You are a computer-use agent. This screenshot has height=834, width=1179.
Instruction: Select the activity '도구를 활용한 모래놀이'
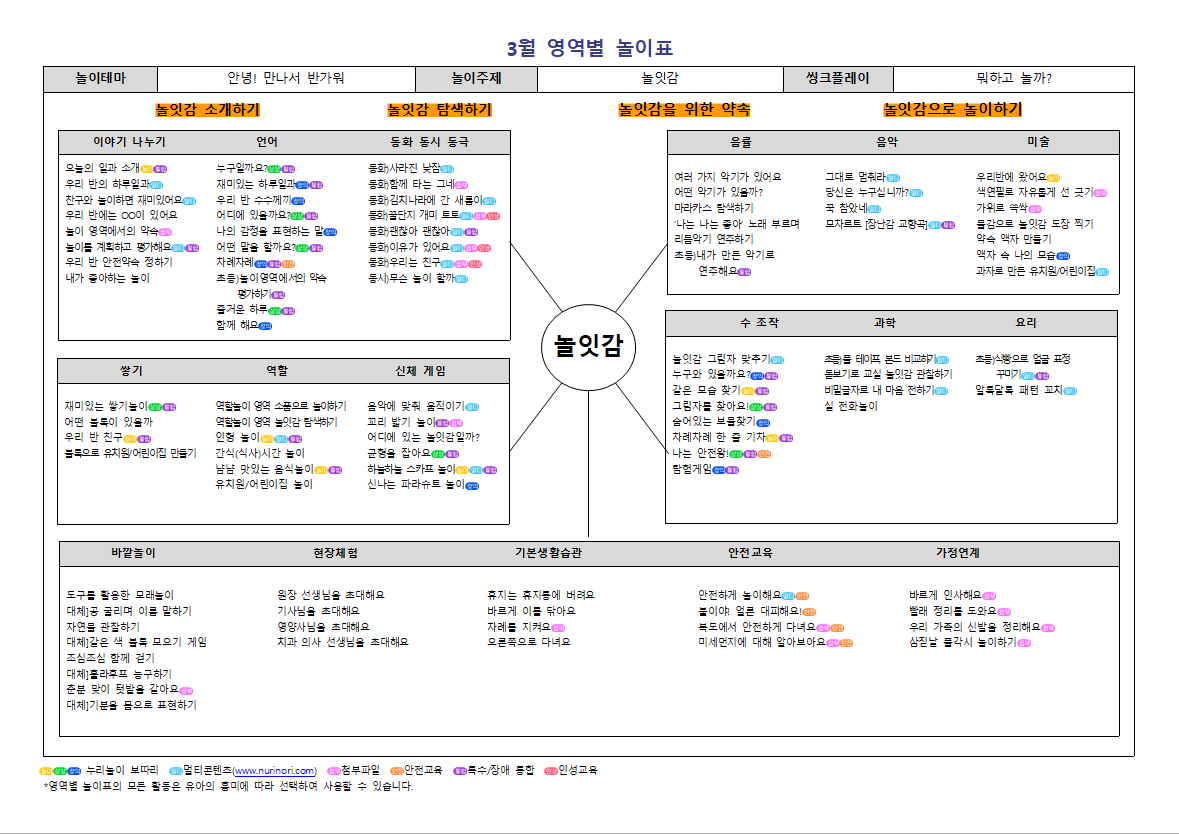pos(120,595)
